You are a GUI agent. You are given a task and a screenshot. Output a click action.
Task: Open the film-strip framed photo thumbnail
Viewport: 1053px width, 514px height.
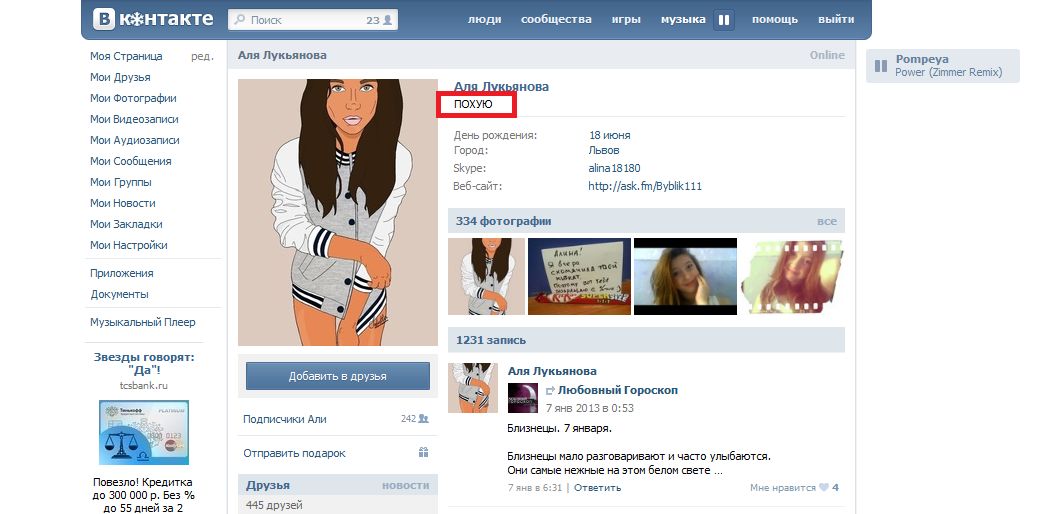pyautogui.click(x=792, y=276)
